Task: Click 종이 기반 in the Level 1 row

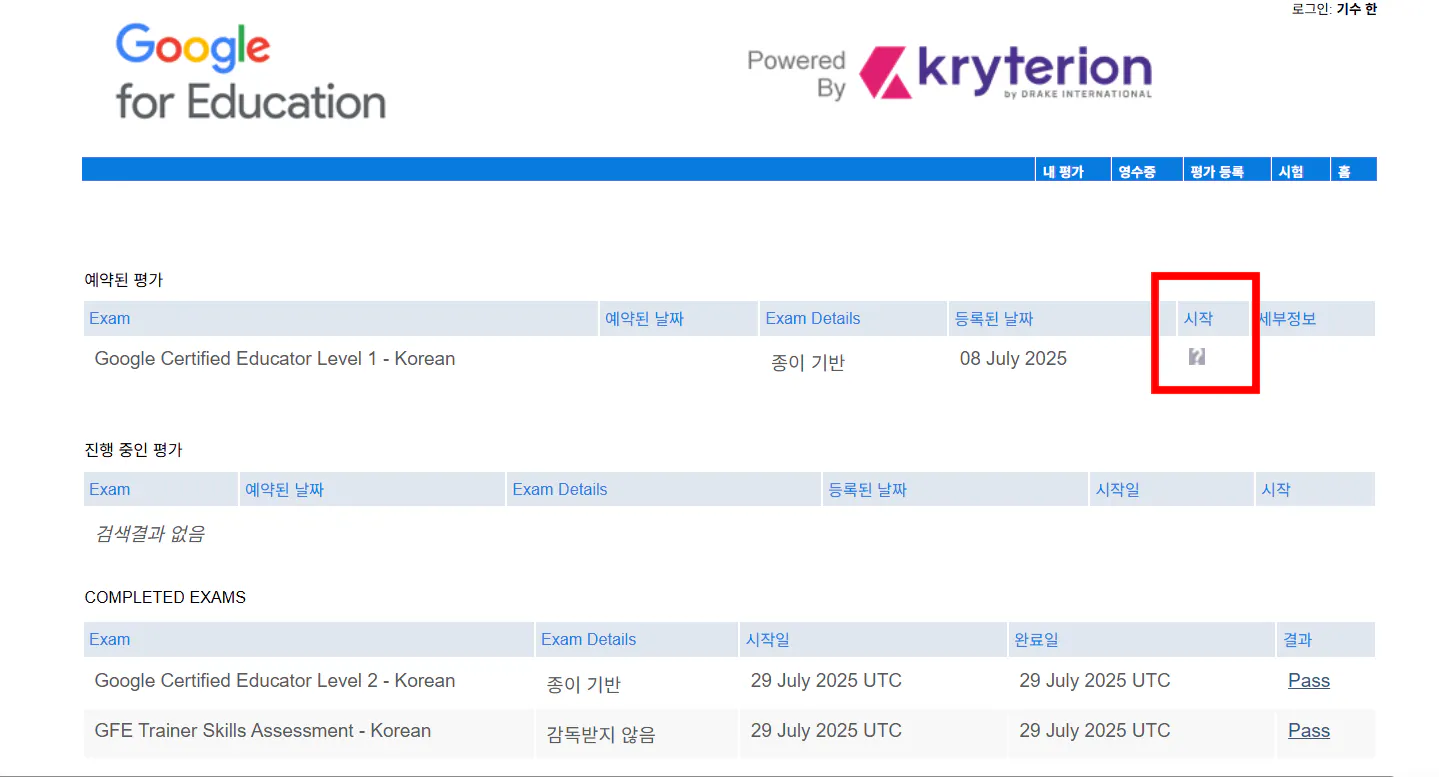Action: click(x=808, y=363)
